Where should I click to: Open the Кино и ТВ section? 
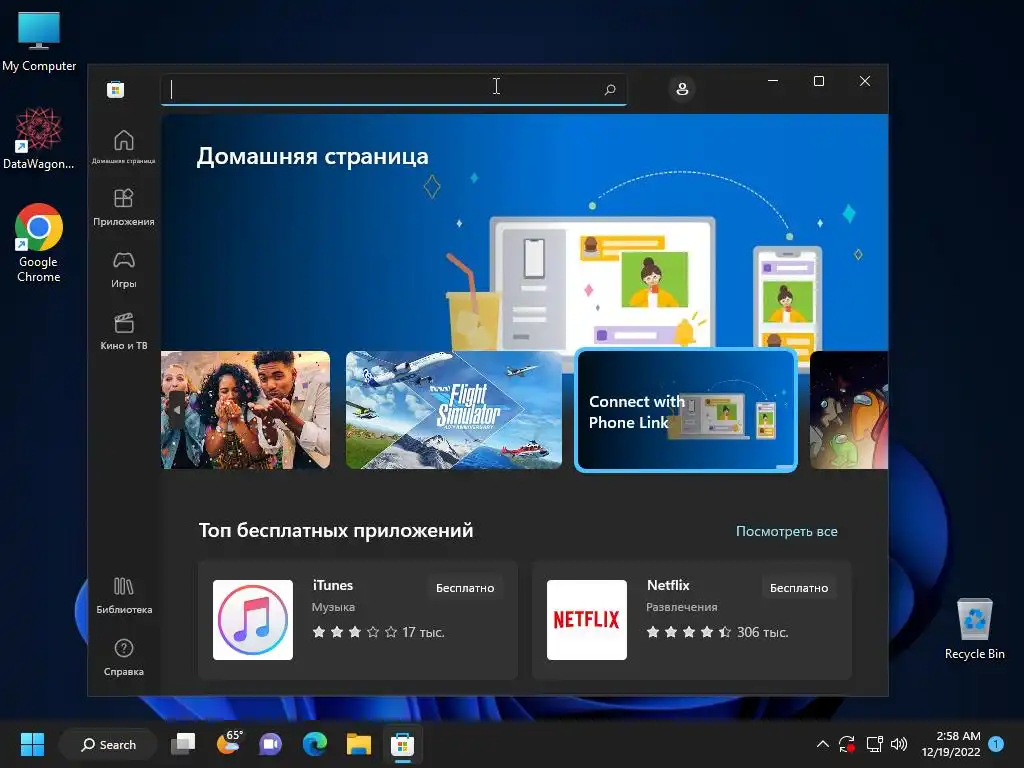123,332
